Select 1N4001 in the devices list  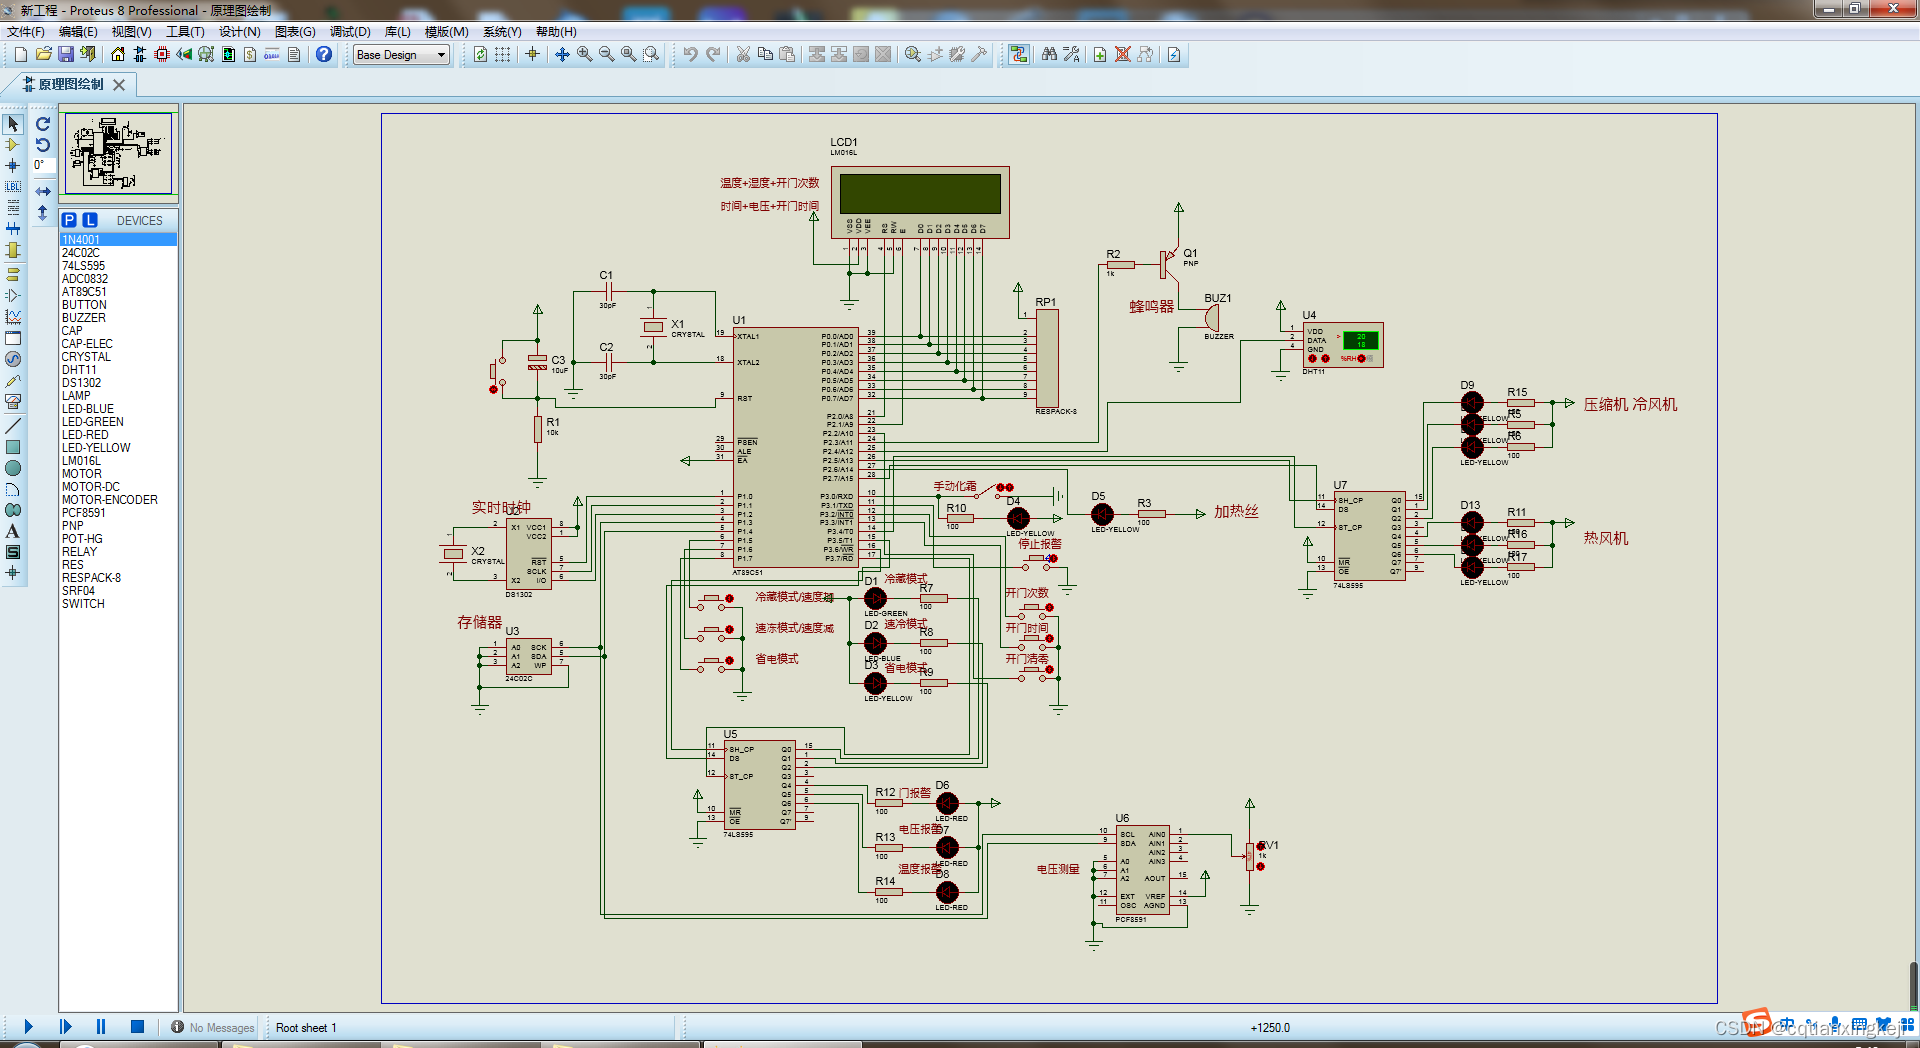tap(118, 240)
